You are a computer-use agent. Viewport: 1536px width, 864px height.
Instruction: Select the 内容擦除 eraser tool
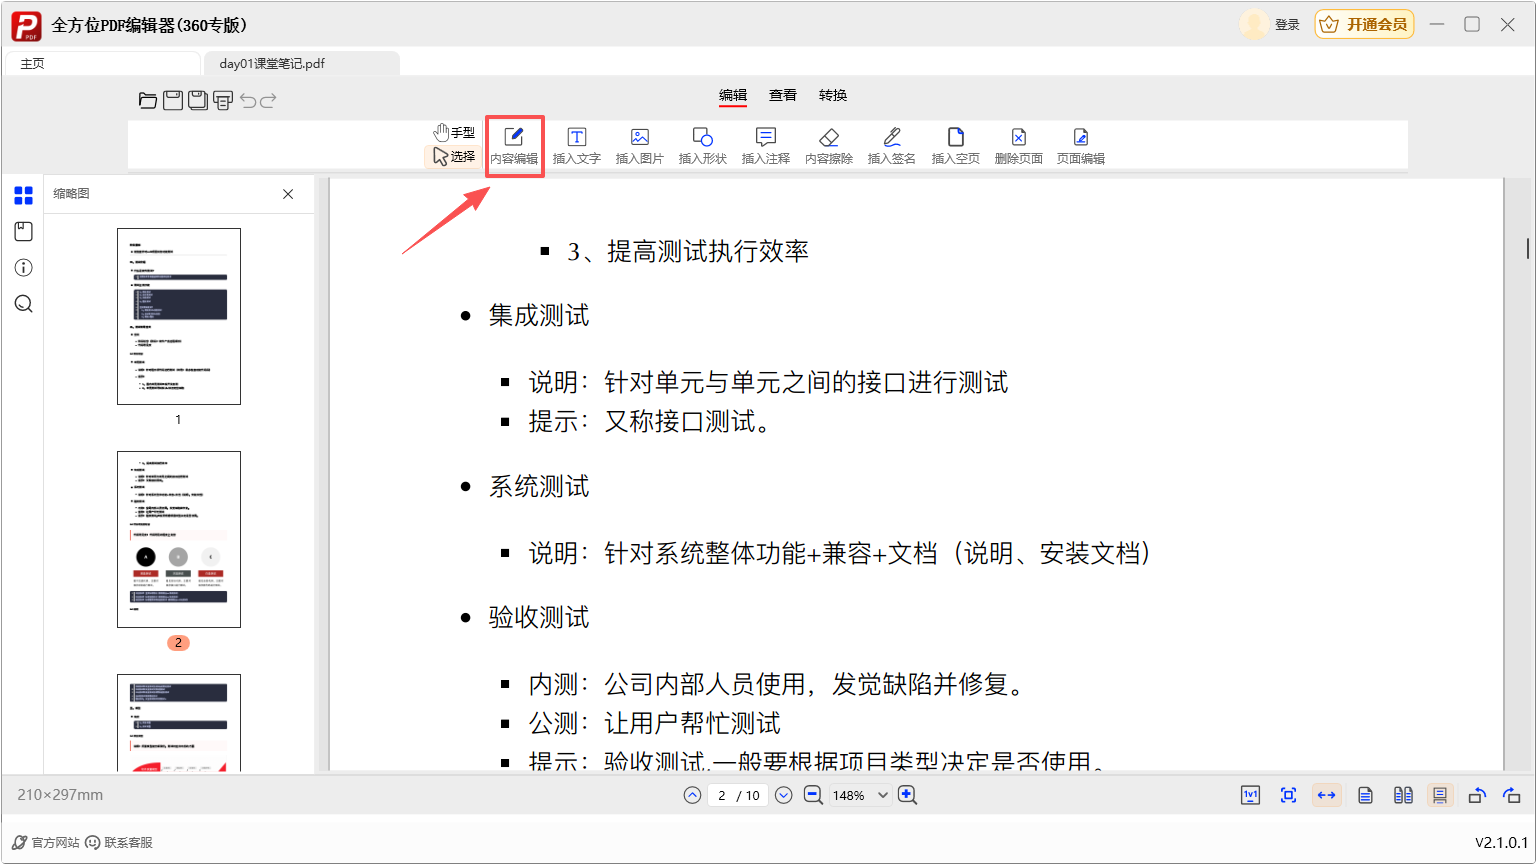(x=828, y=145)
